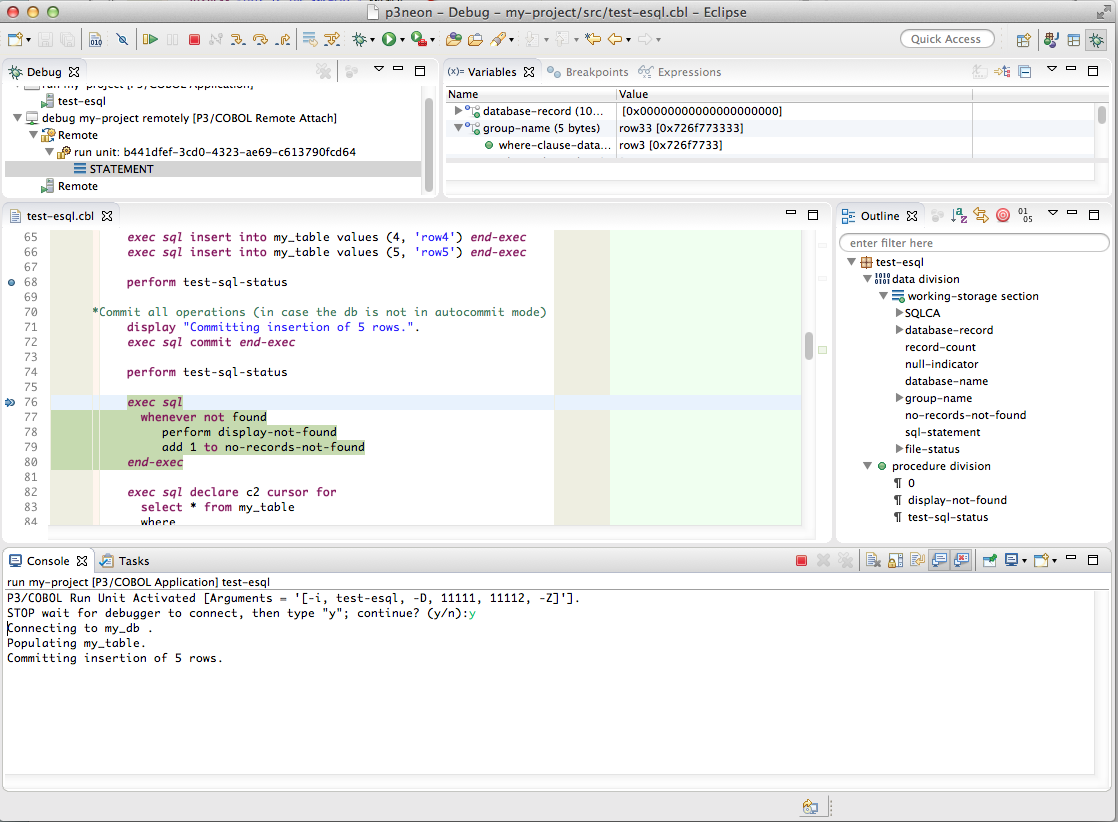Collapse procedure division in Outline

click(868, 466)
